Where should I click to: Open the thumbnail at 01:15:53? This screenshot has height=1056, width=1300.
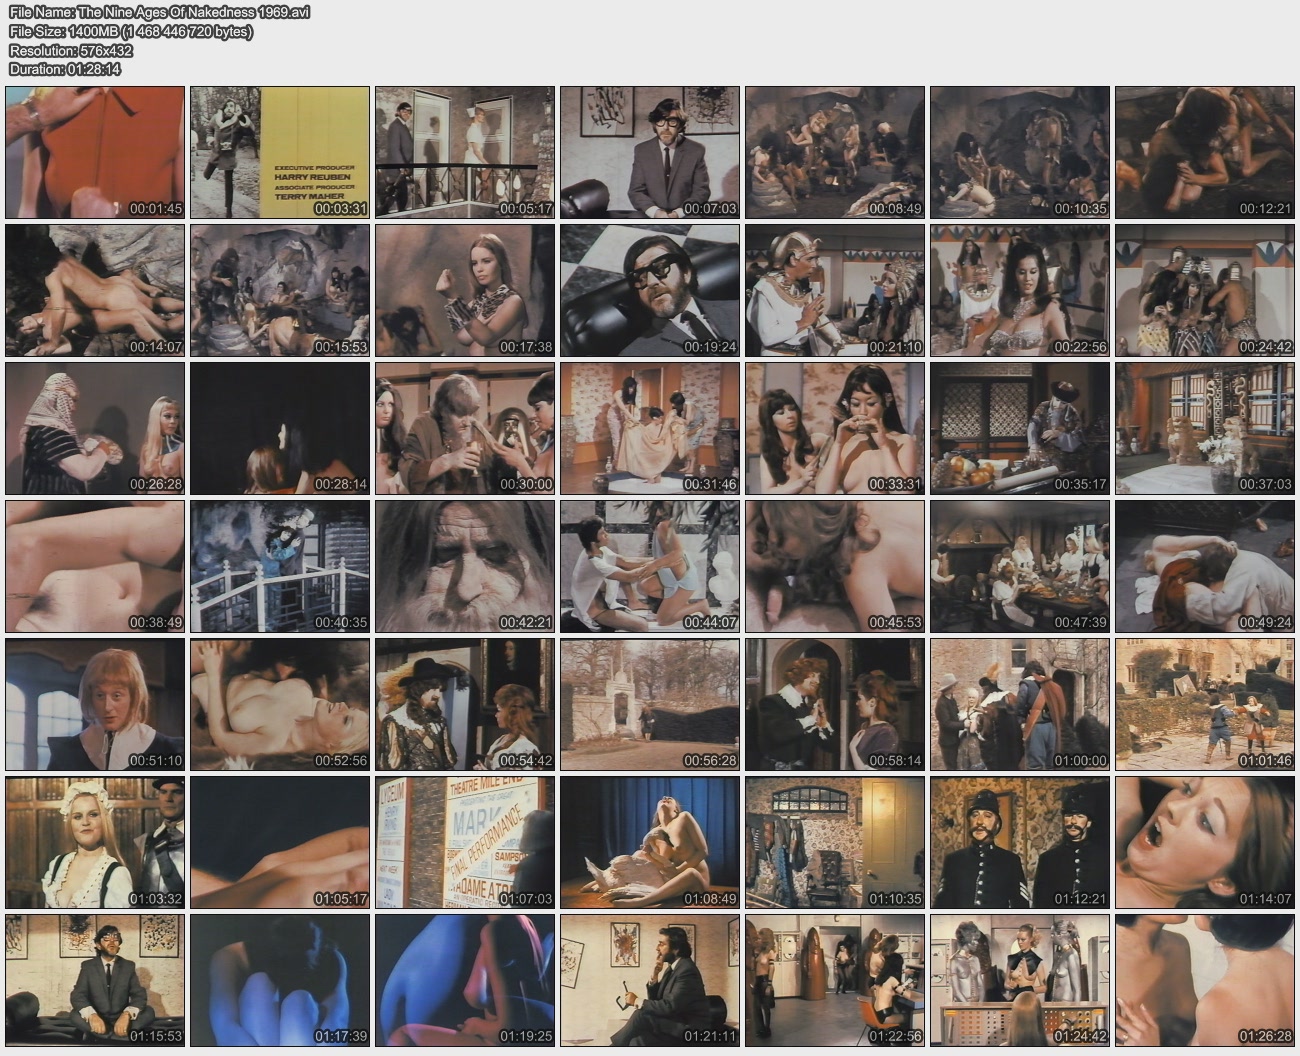point(95,980)
